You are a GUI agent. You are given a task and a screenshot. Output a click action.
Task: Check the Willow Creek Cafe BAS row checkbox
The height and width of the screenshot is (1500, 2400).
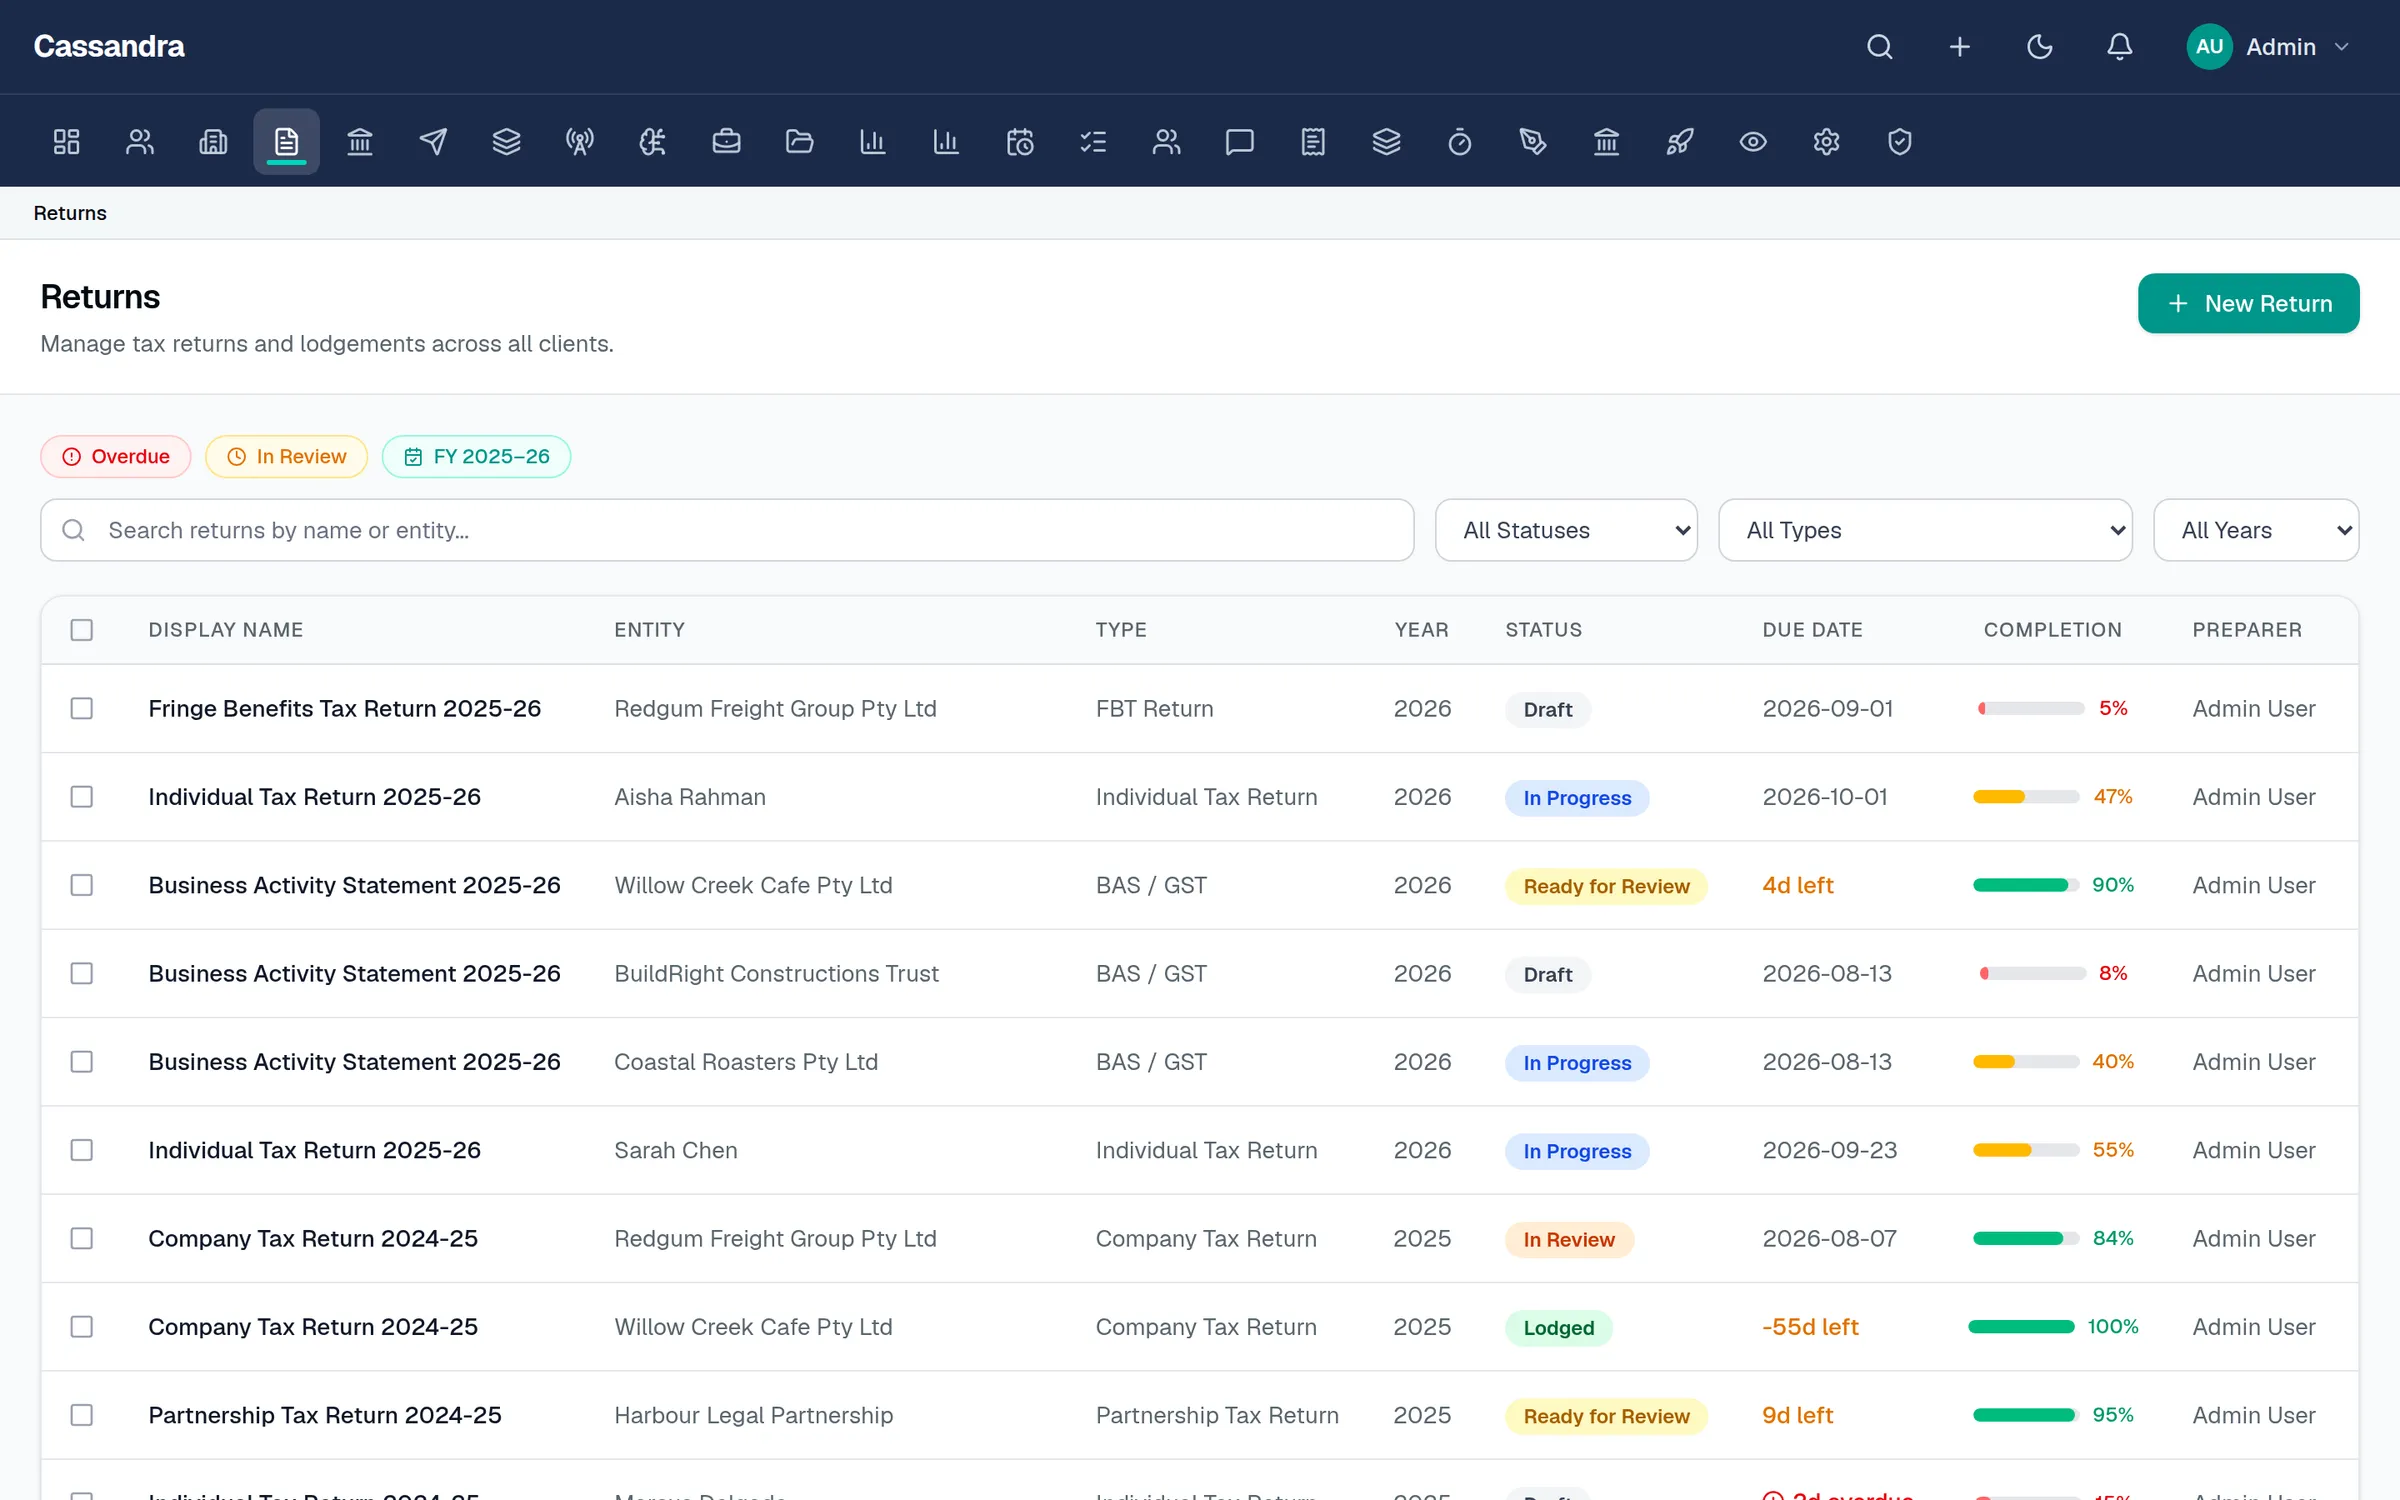click(x=82, y=885)
